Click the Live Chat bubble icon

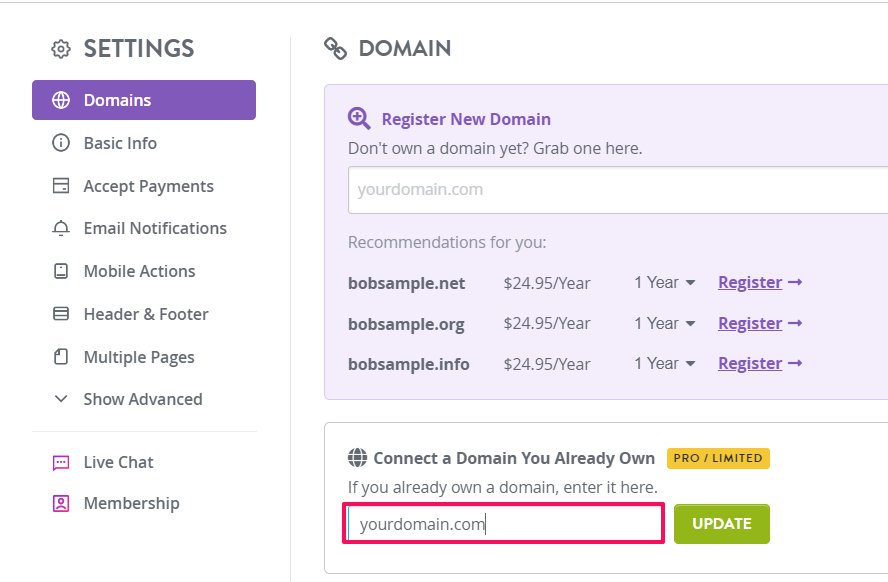click(x=61, y=463)
